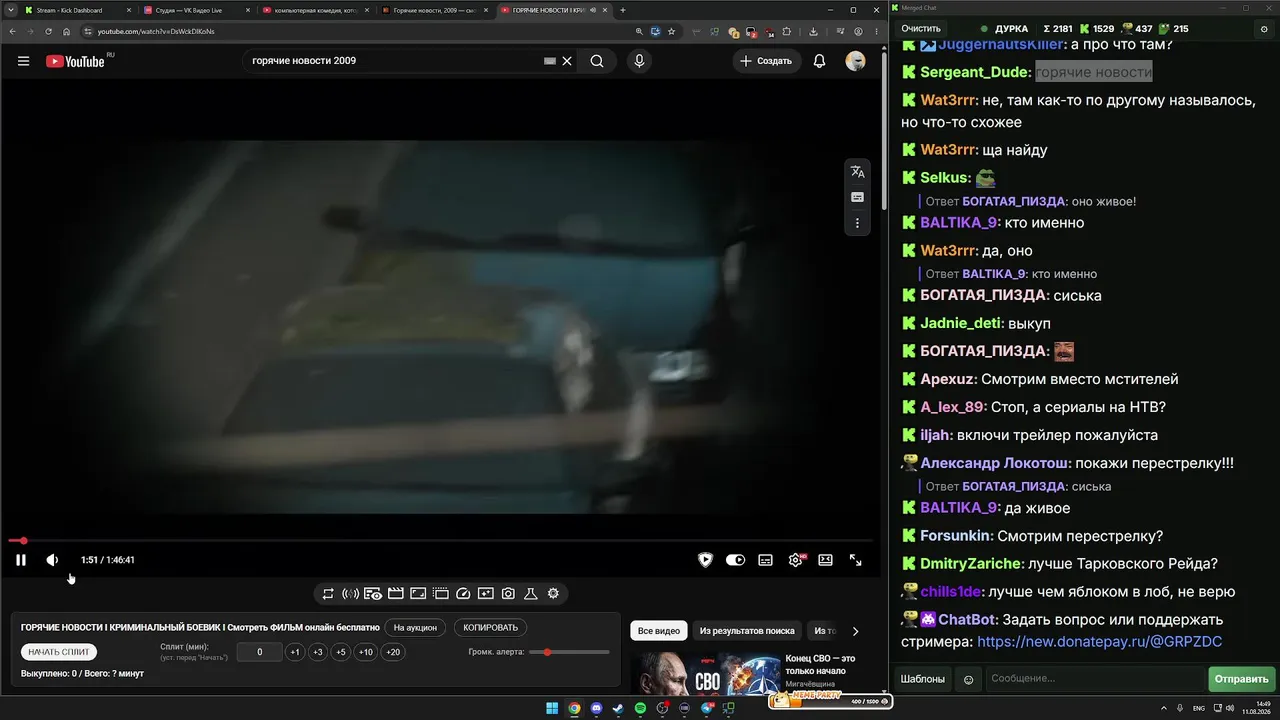
Task: Switch to the Студия — VK Видео Live tab
Action: click(x=192, y=10)
